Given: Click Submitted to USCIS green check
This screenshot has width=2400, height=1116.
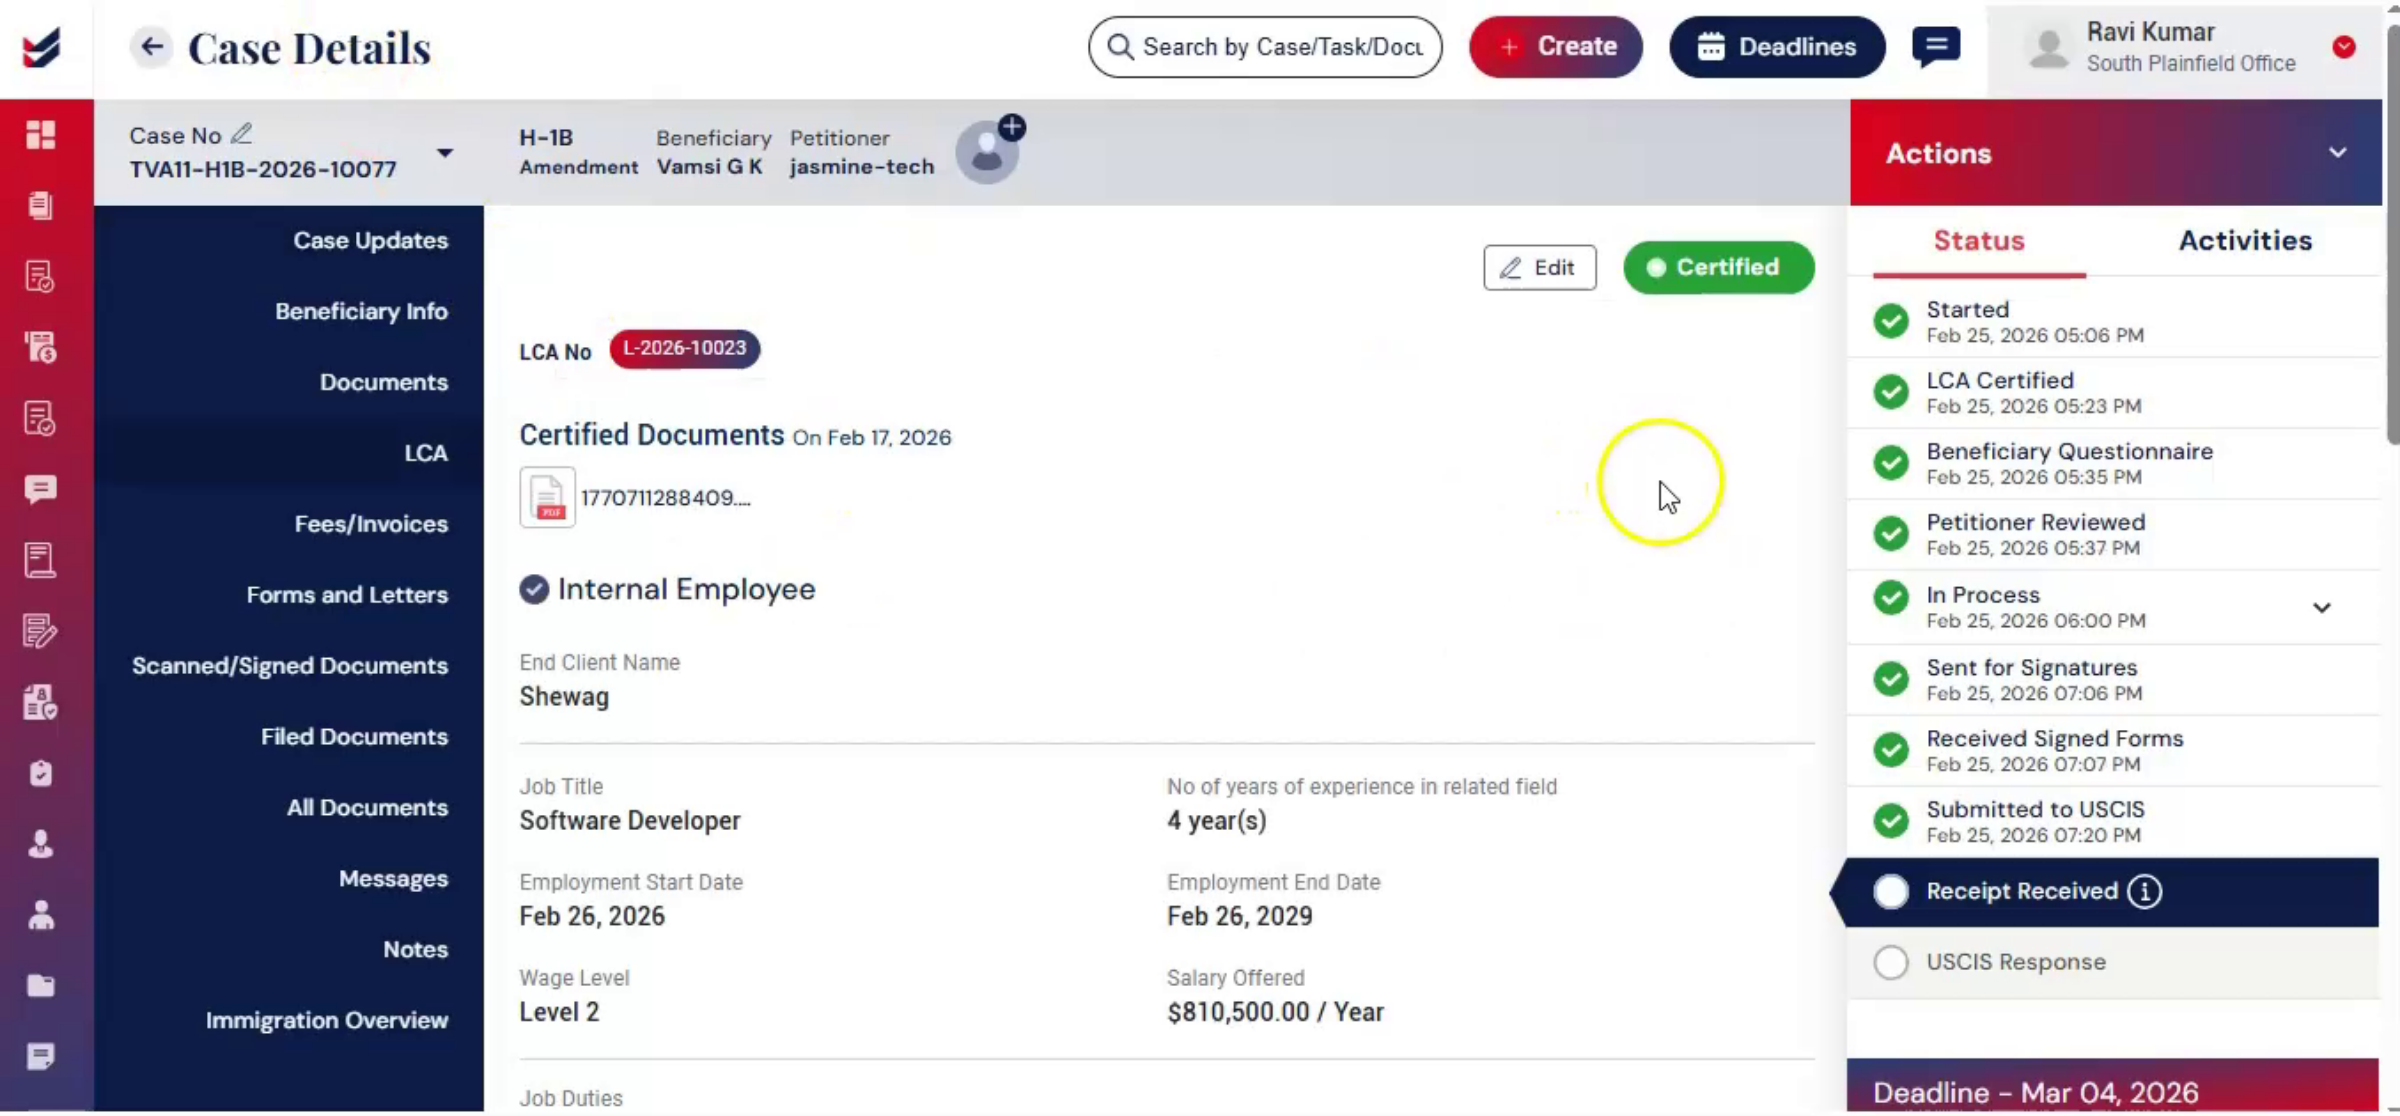Looking at the screenshot, I should point(1891,821).
